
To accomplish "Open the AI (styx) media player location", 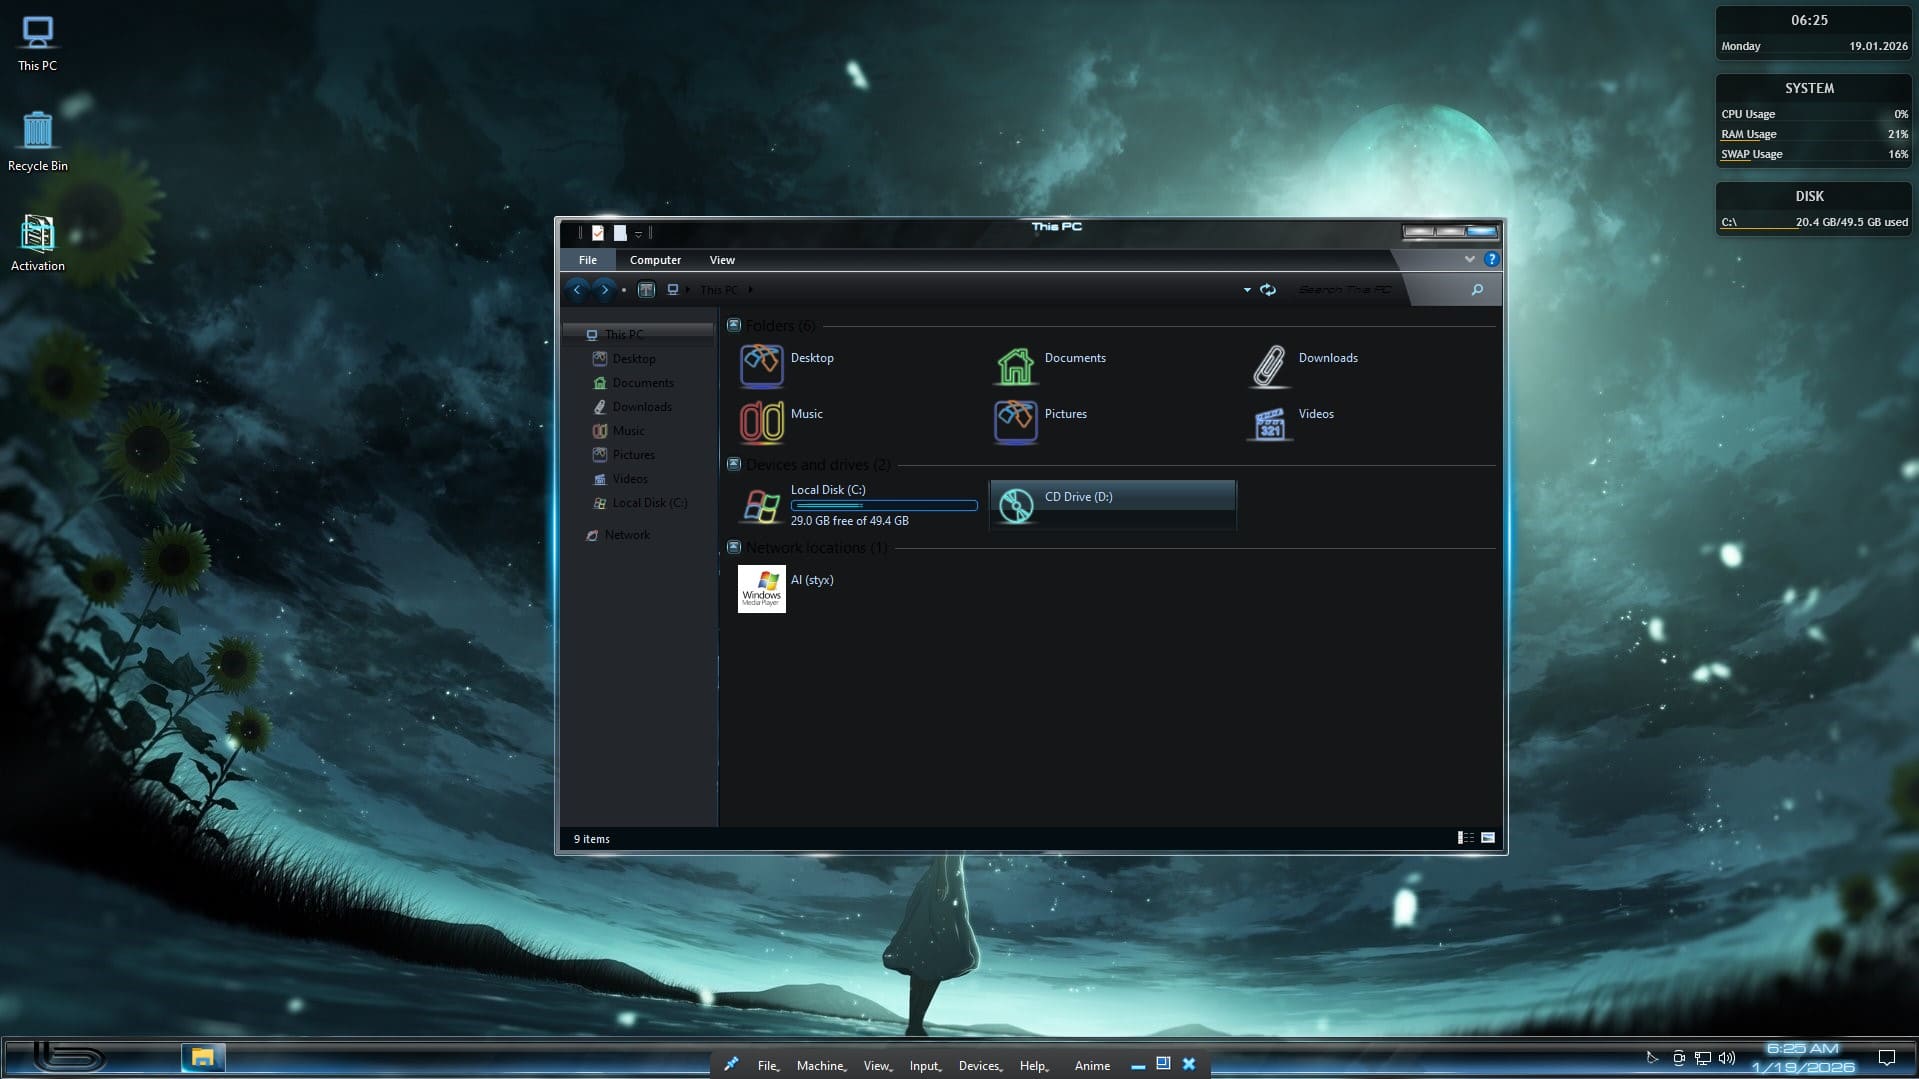I will click(x=761, y=589).
